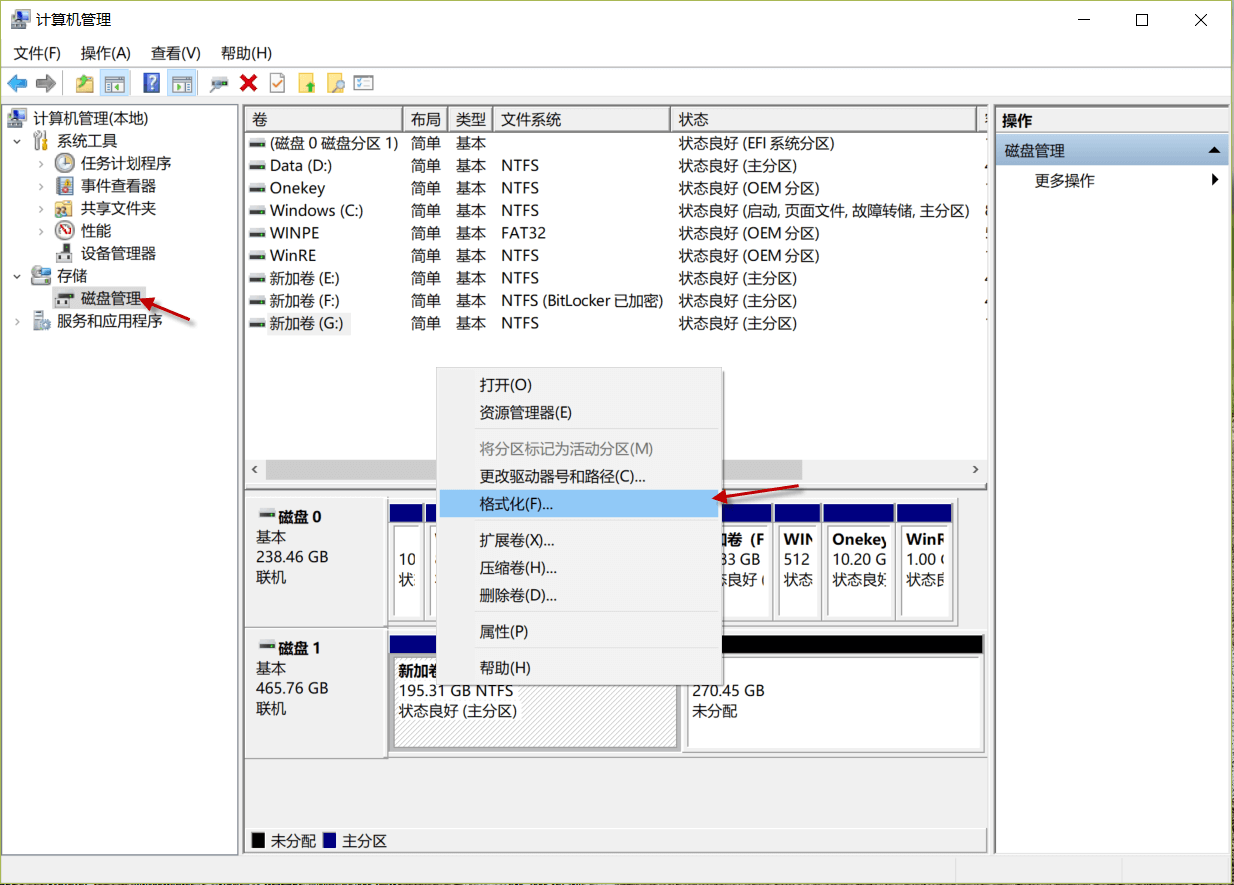Click the Properties checkmark document icon
This screenshot has height=885, width=1234.
[x=277, y=83]
